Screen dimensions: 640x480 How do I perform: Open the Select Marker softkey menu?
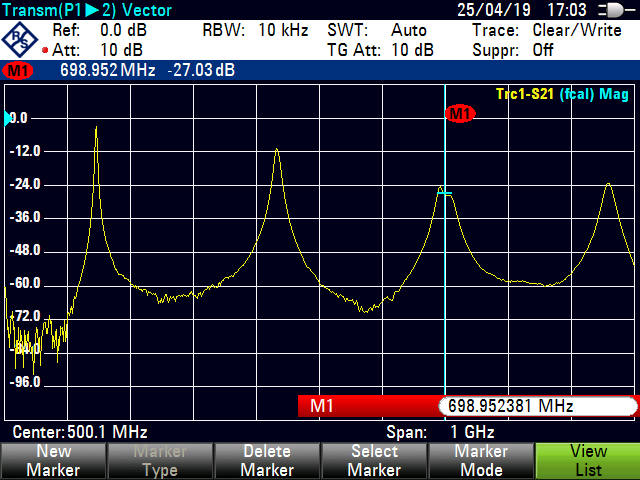[373, 461]
